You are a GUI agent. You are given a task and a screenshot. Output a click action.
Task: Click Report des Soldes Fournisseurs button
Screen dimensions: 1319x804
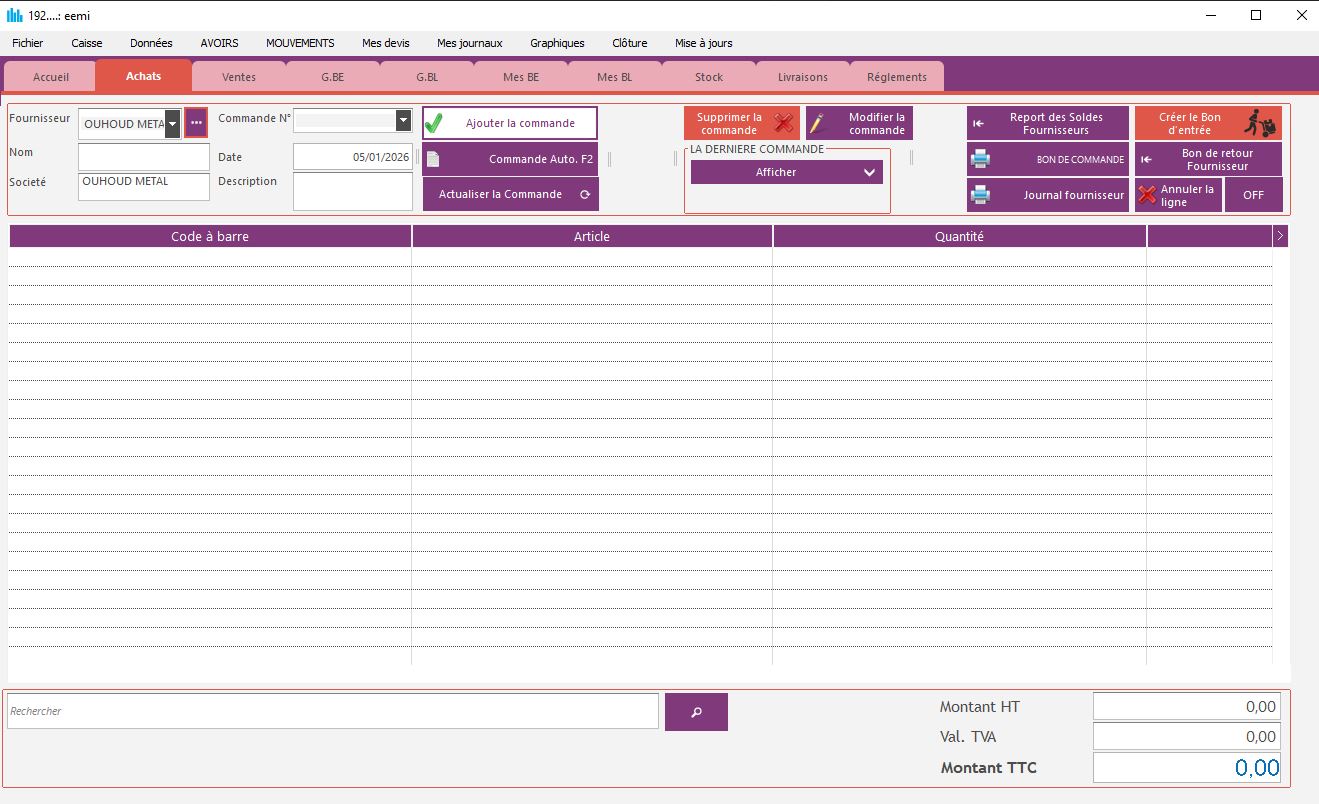point(1047,124)
